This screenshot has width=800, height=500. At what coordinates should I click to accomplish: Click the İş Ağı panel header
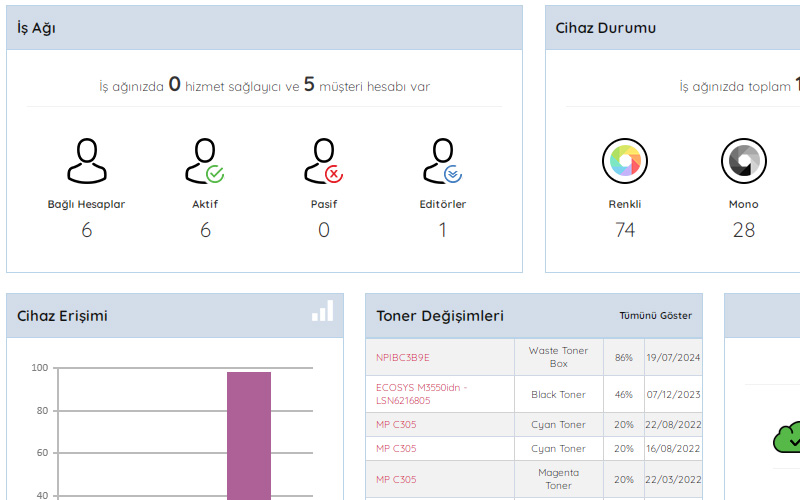coord(264,28)
